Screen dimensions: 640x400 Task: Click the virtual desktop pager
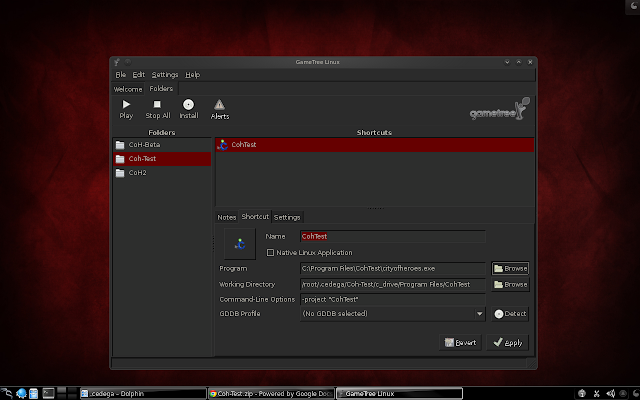click(67, 393)
